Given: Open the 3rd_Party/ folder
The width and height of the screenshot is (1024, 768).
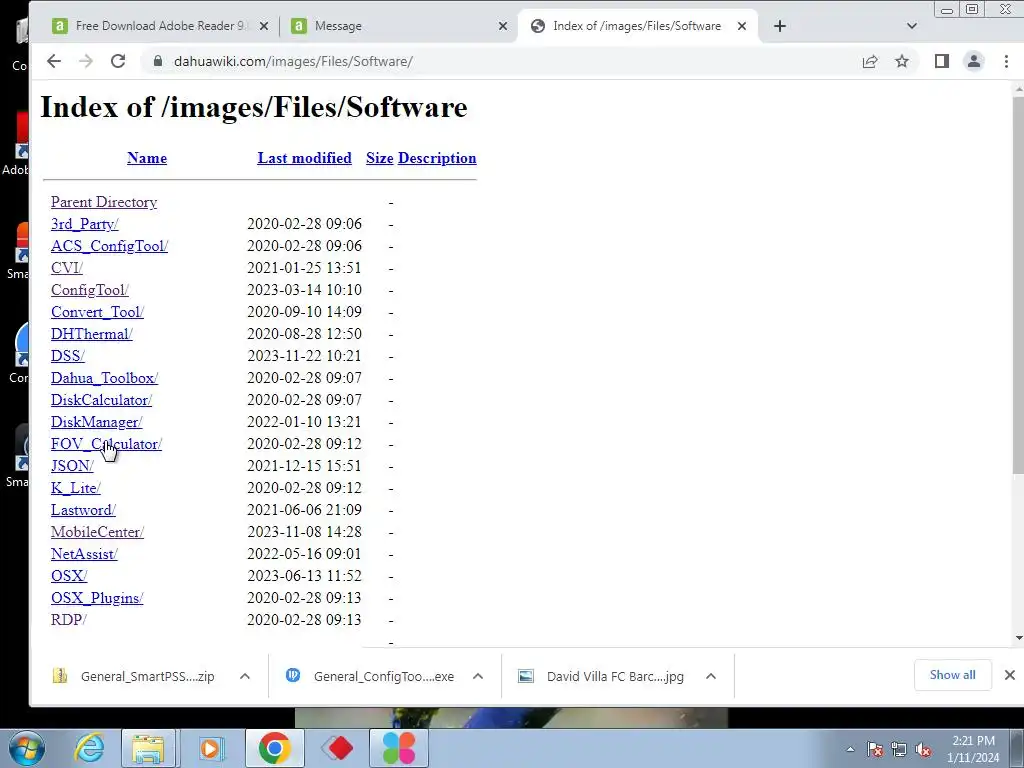Looking at the screenshot, I should pyautogui.click(x=84, y=224).
